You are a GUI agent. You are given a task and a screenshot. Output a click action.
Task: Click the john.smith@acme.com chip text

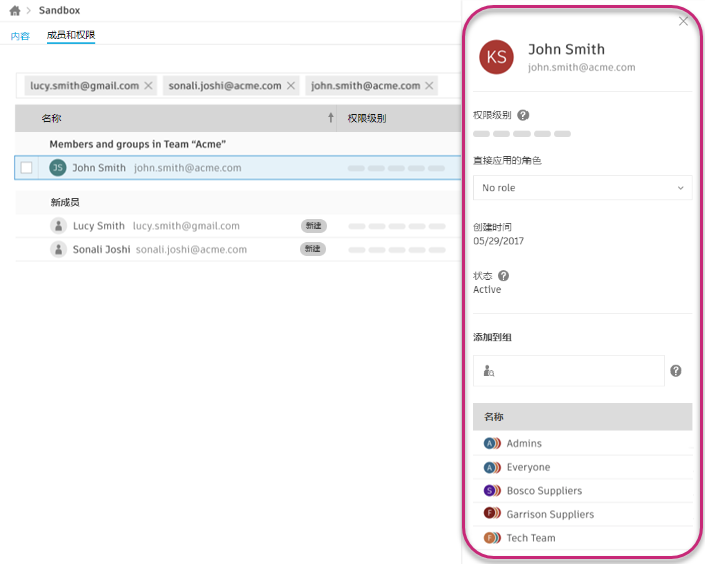click(366, 85)
